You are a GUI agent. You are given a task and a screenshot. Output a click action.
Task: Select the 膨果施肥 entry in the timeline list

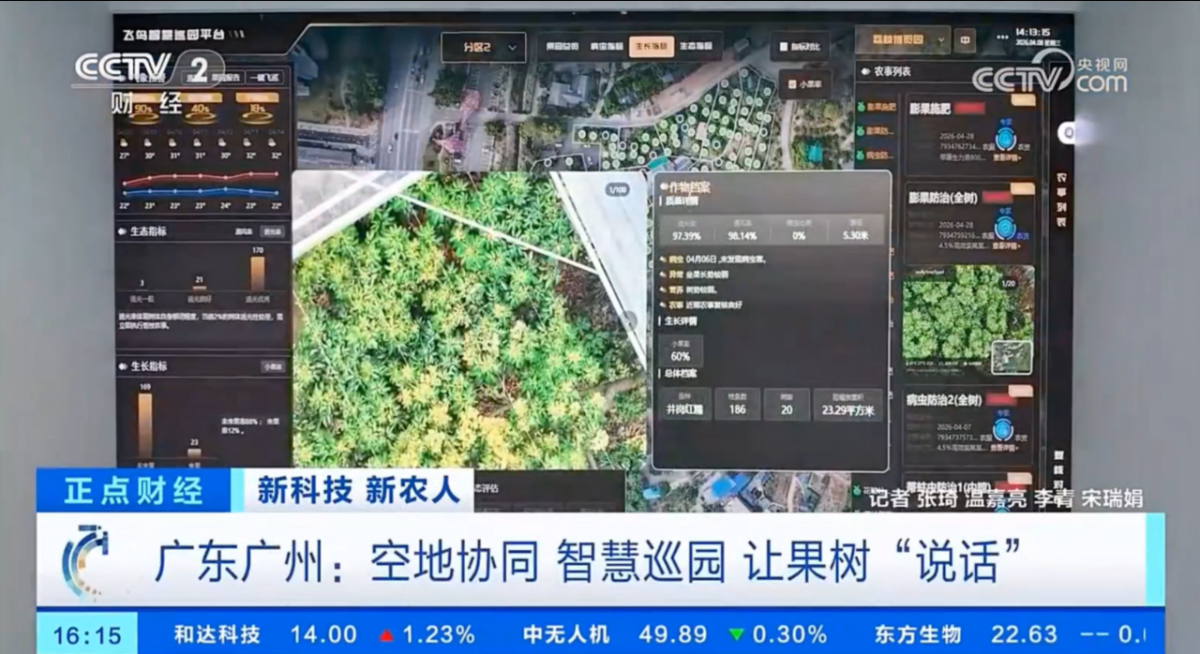877,105
